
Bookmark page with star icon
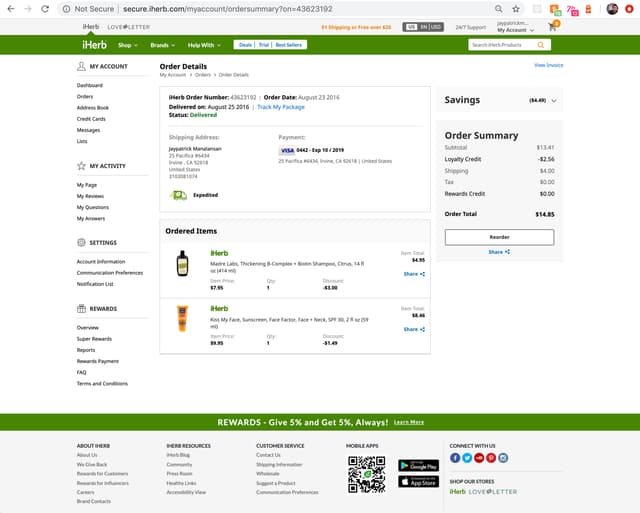click(x=516, y=9)
